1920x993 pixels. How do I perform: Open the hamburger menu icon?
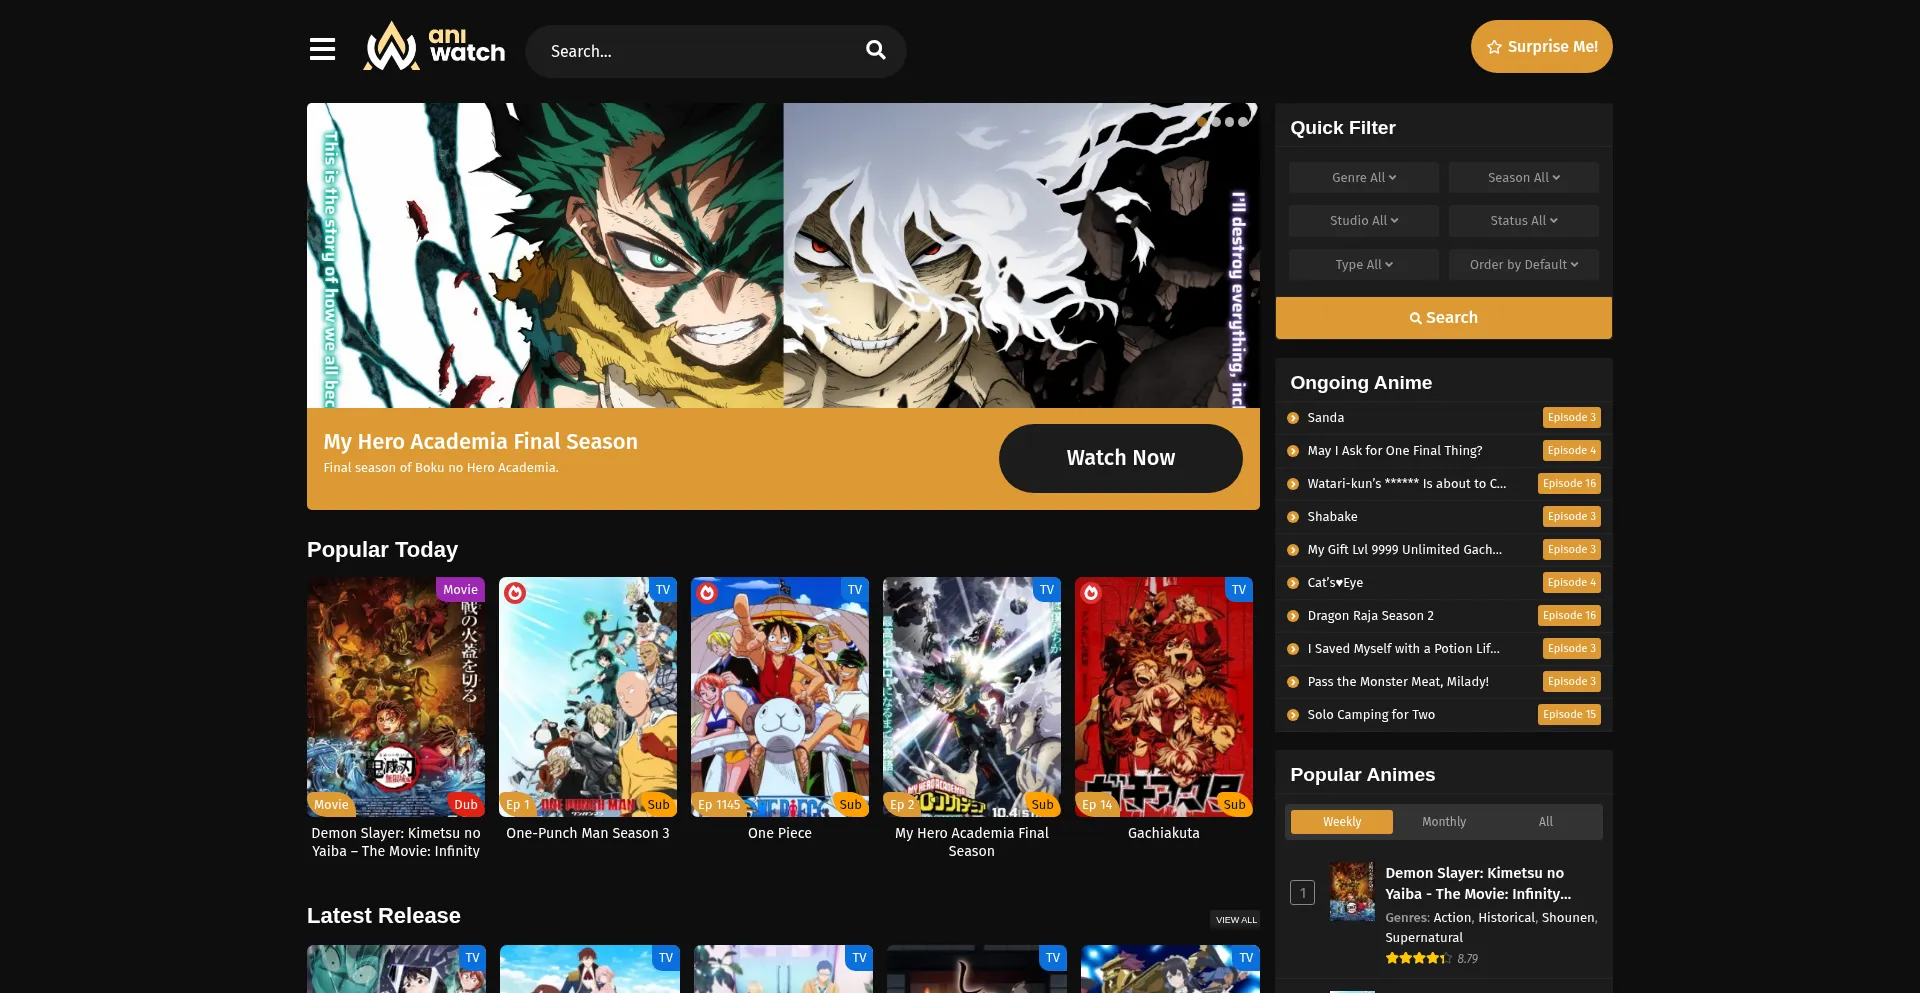pos(322,49)
